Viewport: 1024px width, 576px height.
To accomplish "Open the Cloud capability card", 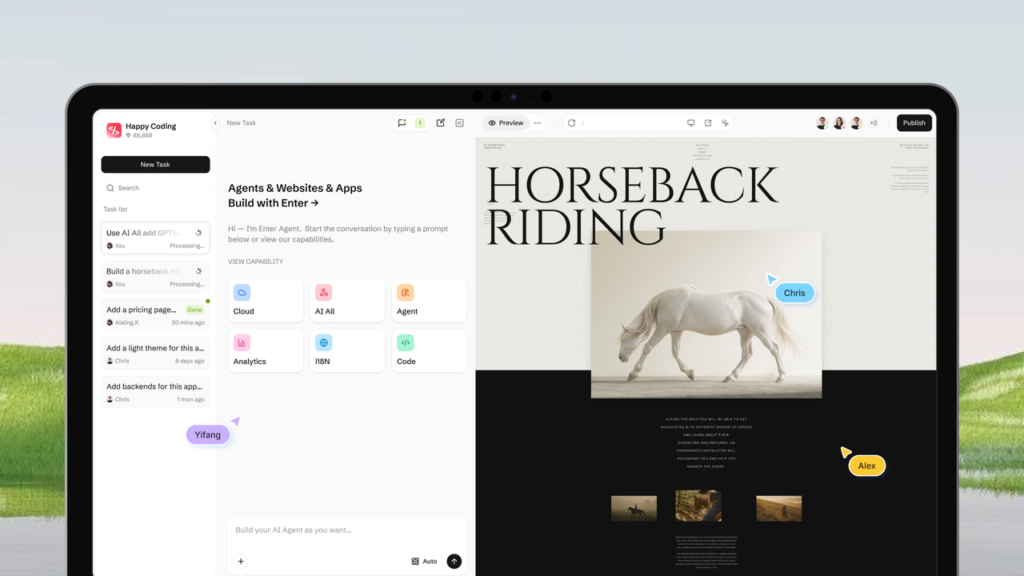I will [x=266, y=300].
